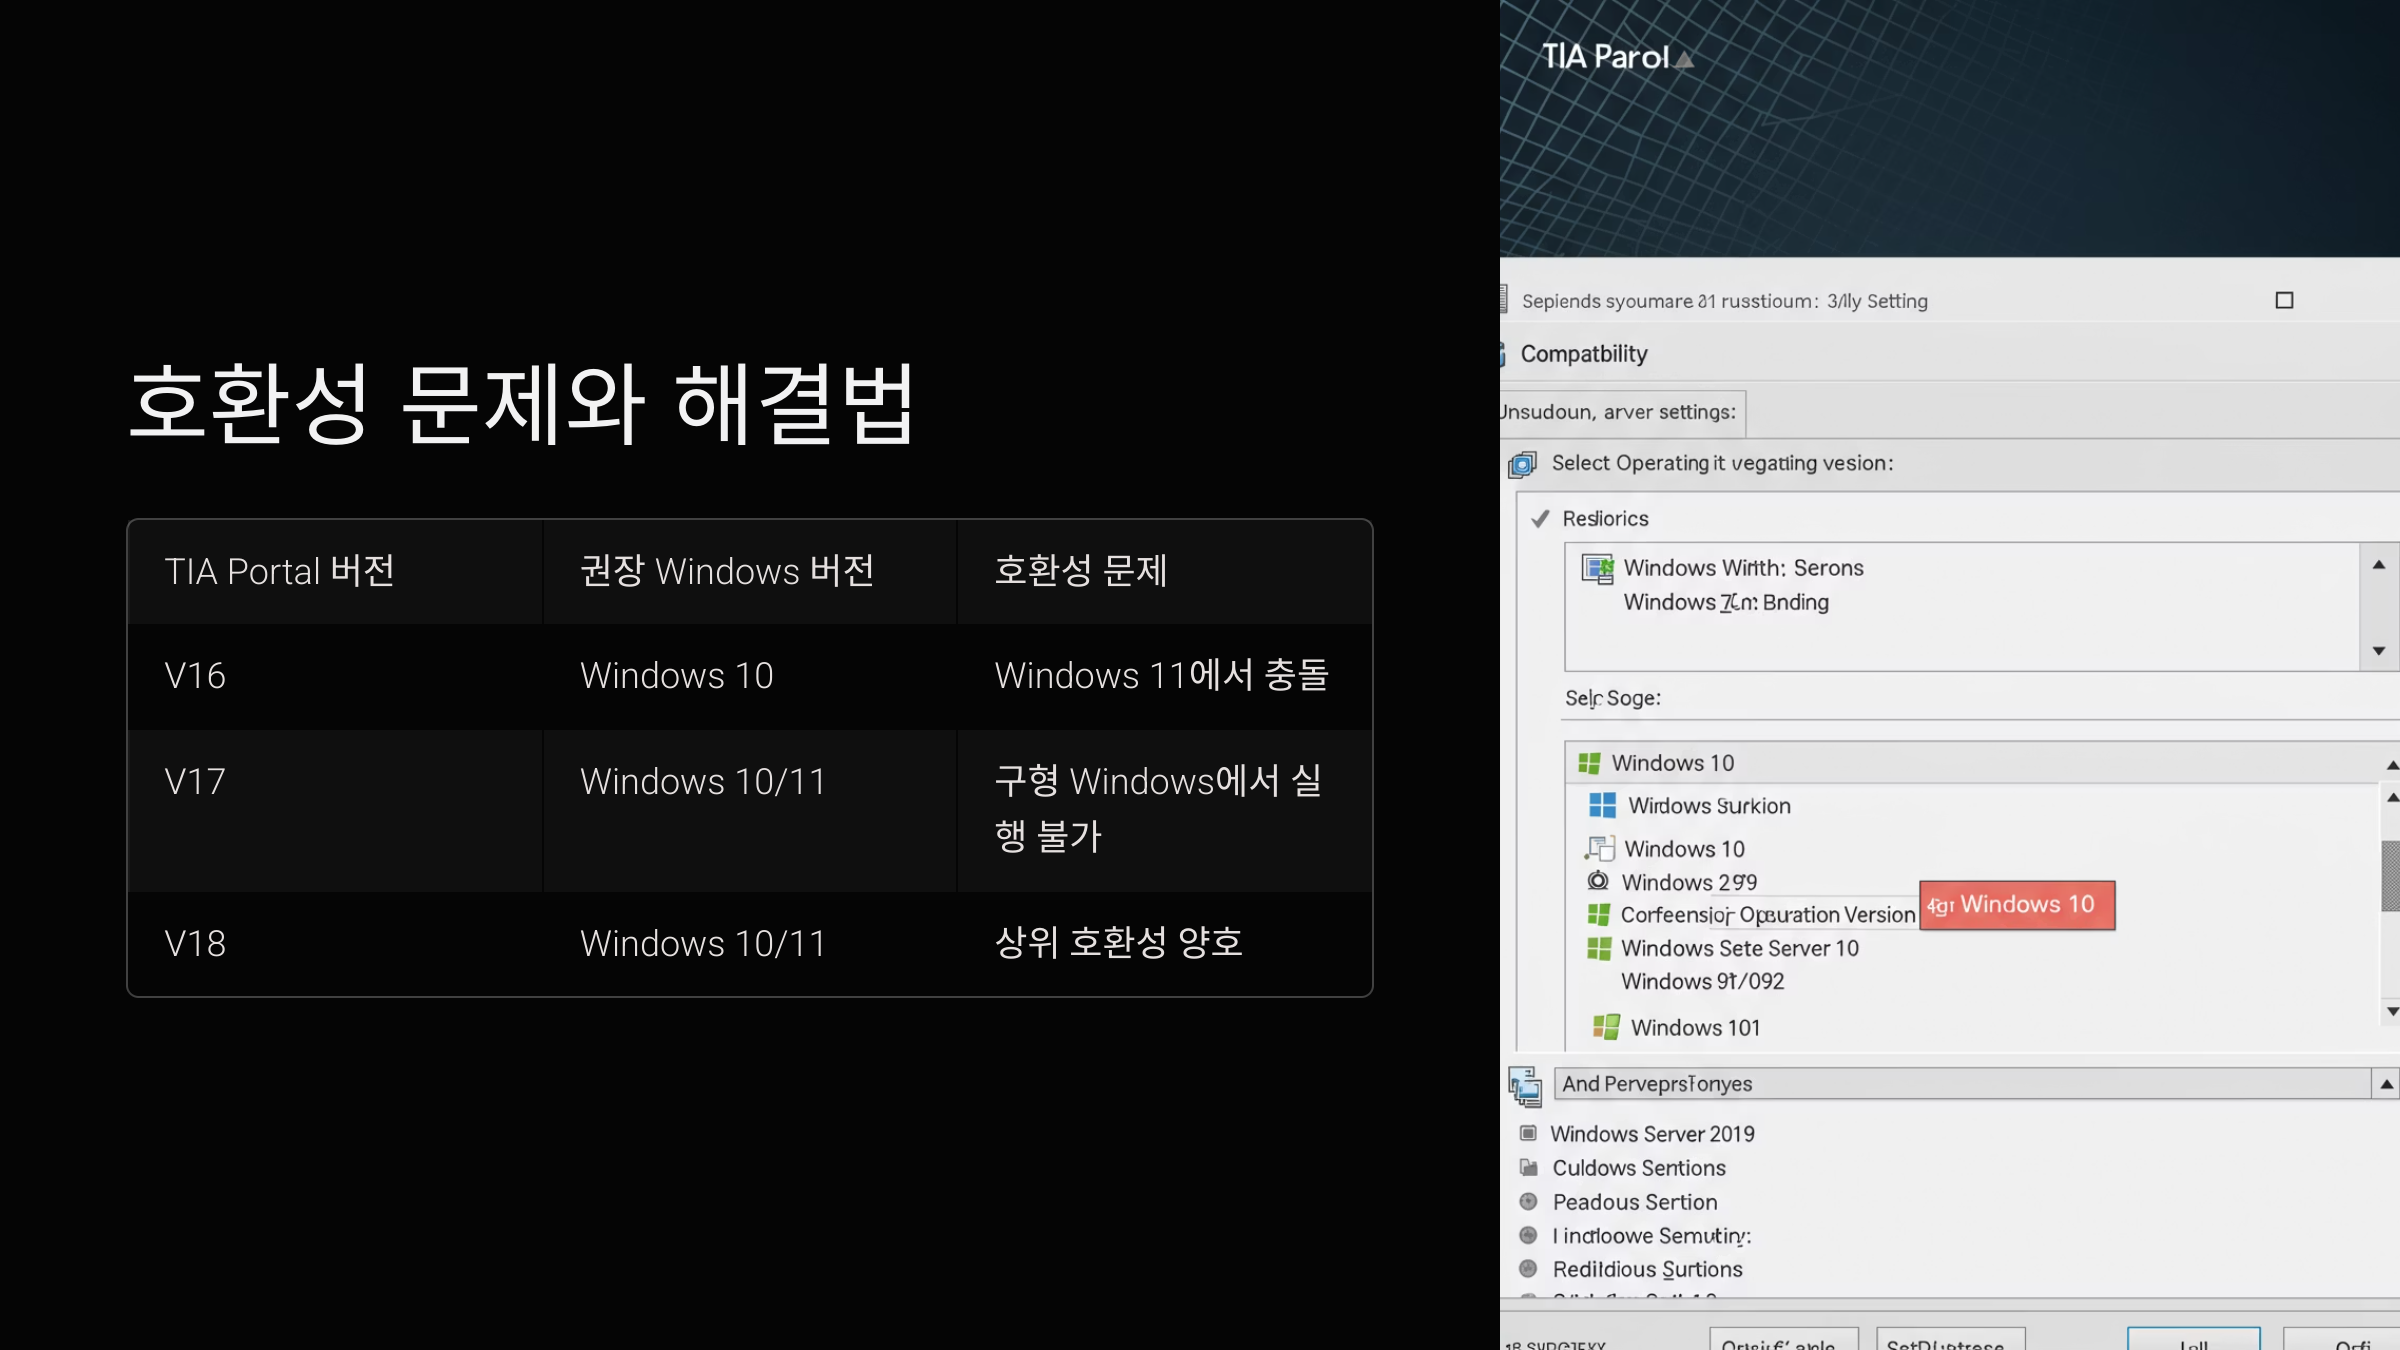The image size is (2400, 1350).
Task: Click the Windows Sete Server 10 icon
Action: [x=1599, y=948]
